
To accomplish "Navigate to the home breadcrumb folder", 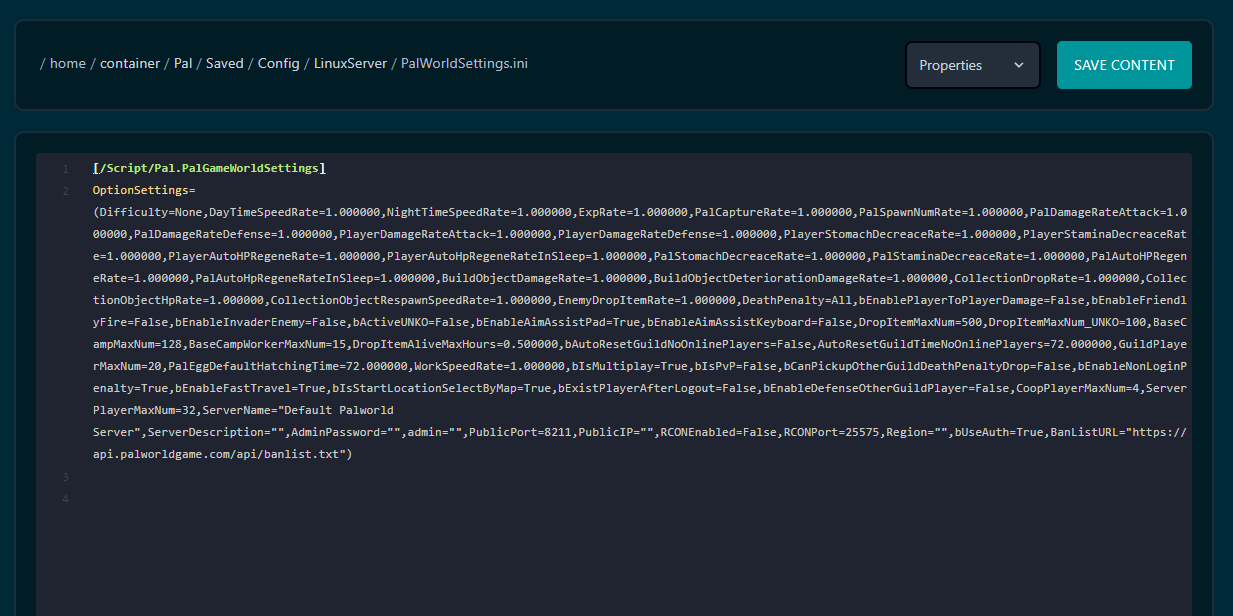I will (68, 63).
